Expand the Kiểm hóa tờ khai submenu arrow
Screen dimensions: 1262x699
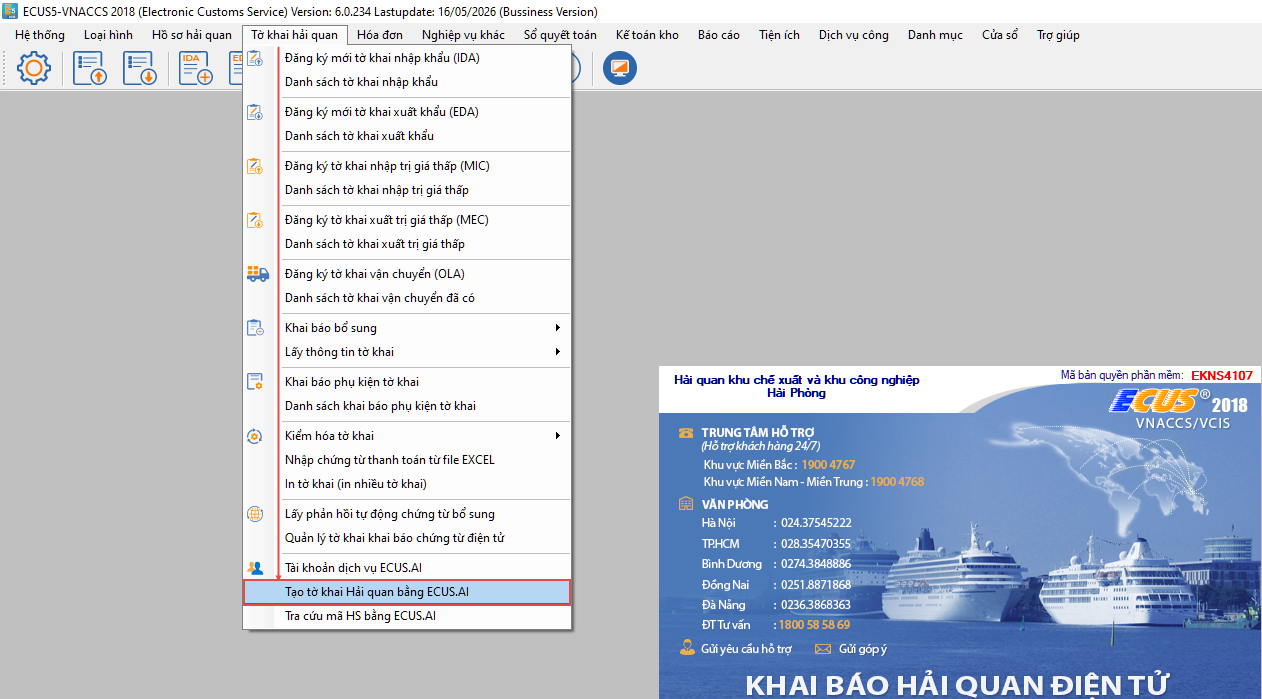(558, 436)
